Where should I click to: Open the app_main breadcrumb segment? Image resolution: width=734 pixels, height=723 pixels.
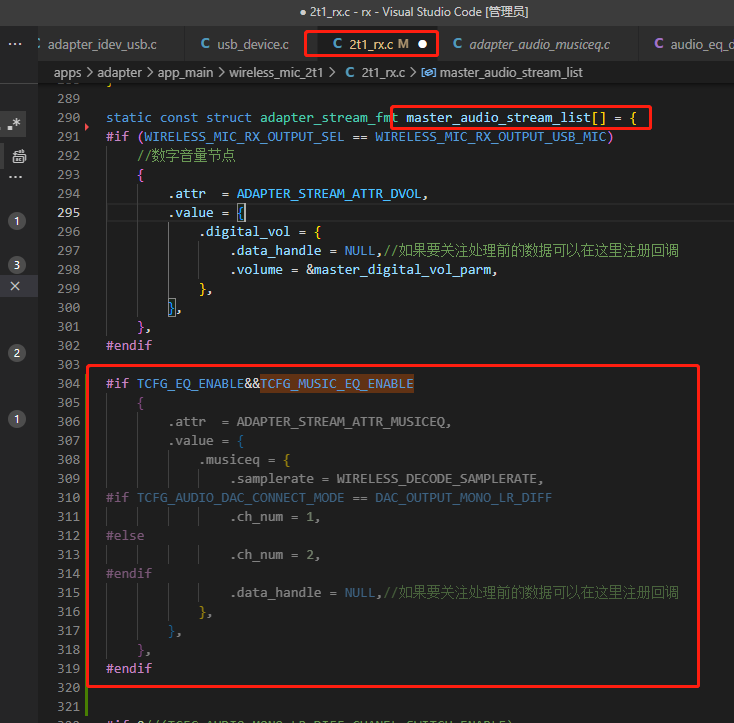pyautogui.click(x=185, y=73)
